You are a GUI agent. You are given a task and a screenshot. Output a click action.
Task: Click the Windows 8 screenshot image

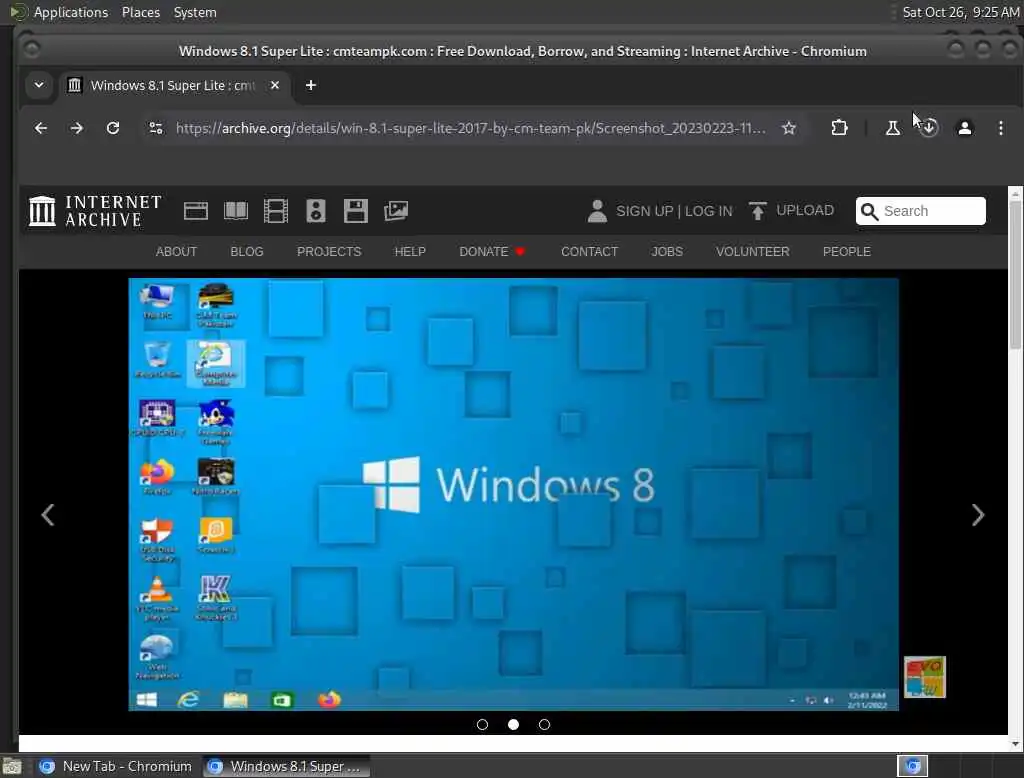click(x=513, y=494)
